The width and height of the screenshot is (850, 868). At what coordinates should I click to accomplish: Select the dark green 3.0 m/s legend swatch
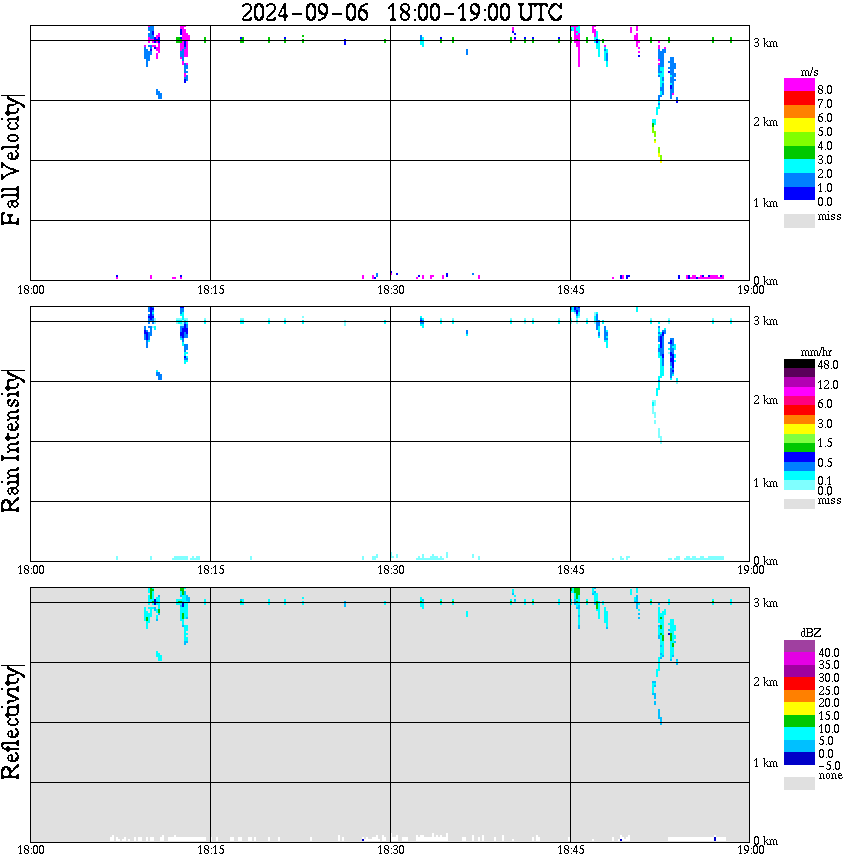pyautogui.click(x=799, y=152)
